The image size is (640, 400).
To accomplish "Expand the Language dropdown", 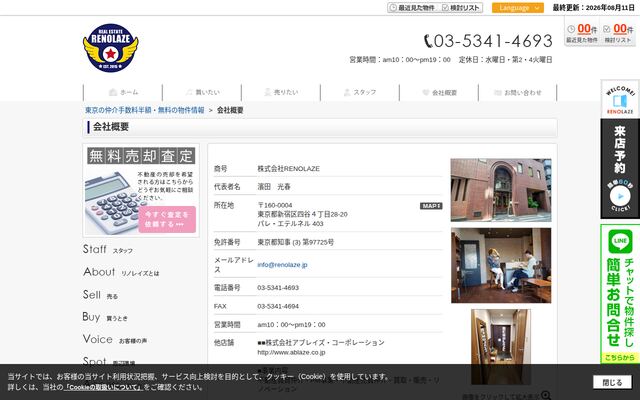I will tap(518, 8).
